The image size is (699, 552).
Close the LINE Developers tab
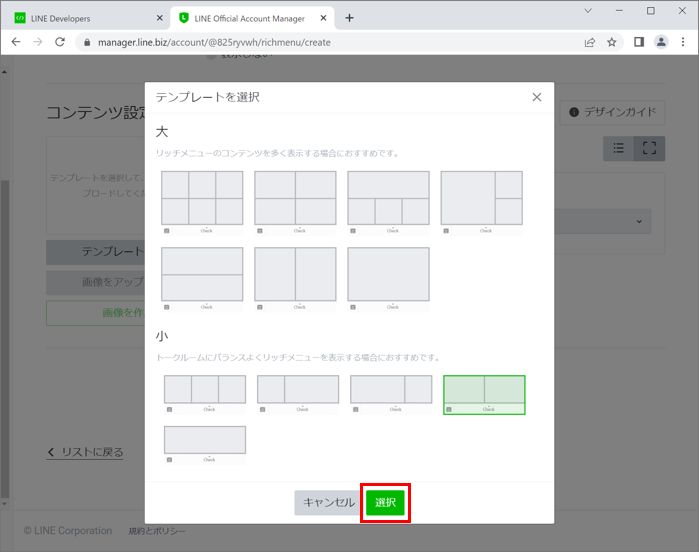(x=160, y=18)
